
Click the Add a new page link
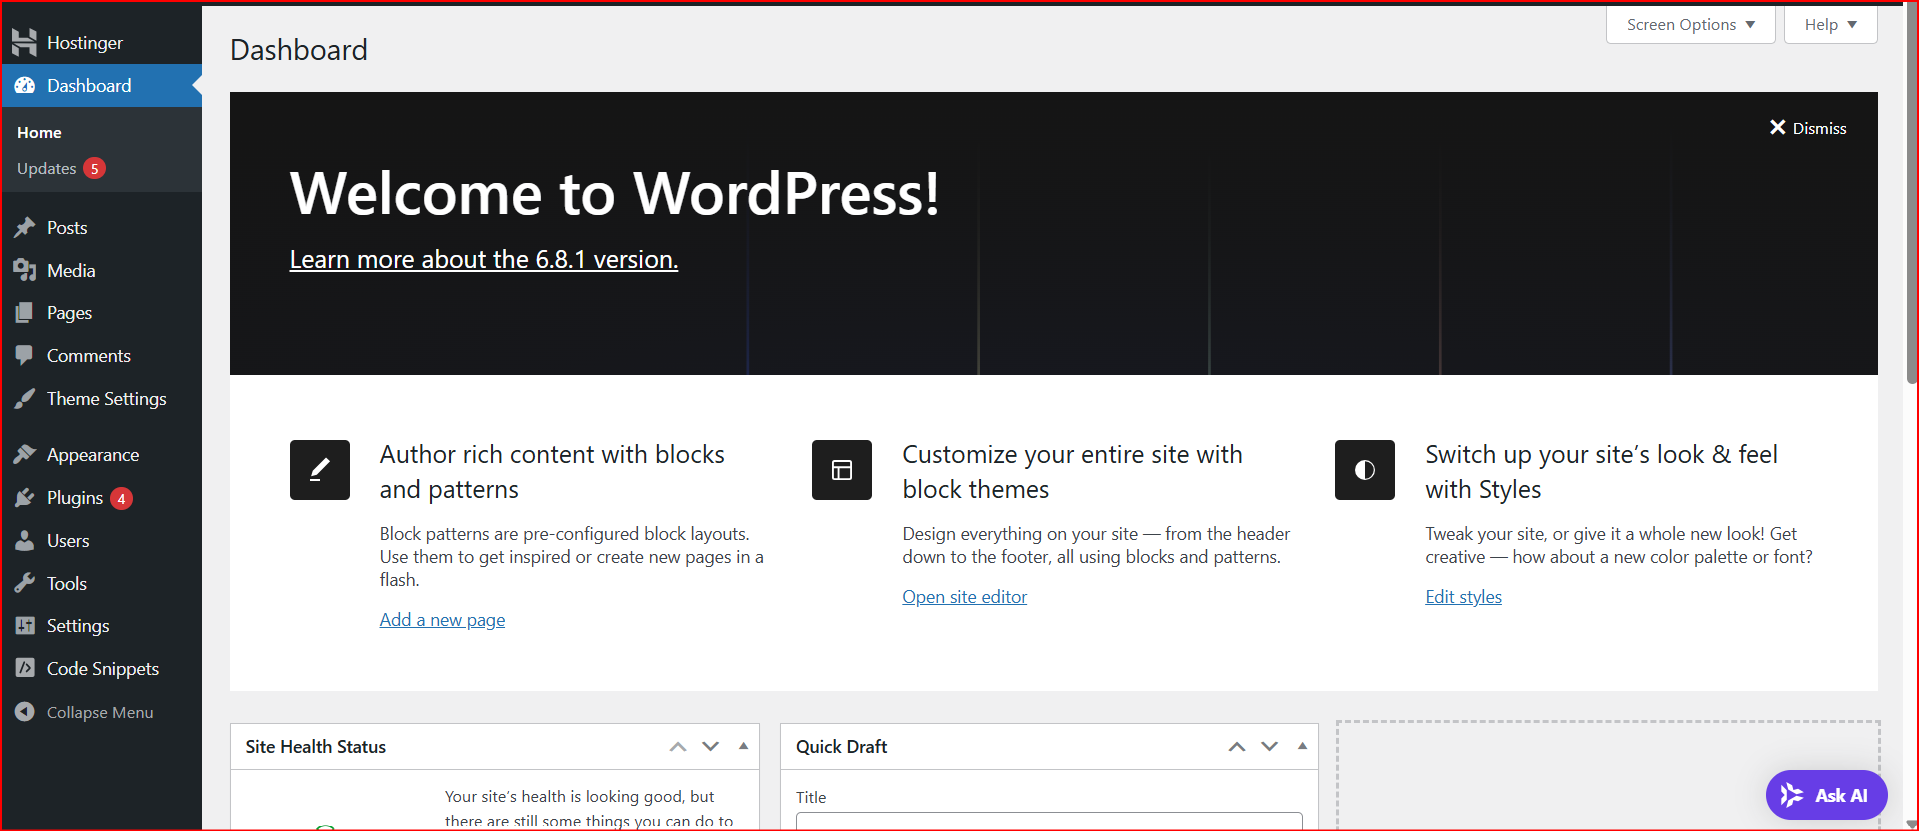click(x=442, y=620)
